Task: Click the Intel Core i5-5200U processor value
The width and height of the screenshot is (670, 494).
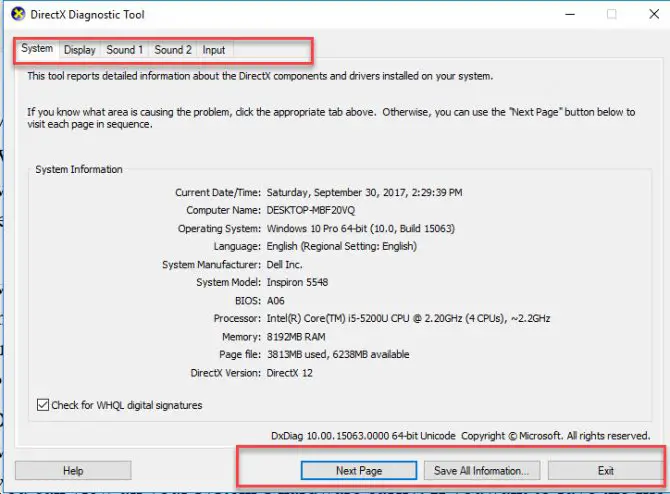Action: coord(408,318)
